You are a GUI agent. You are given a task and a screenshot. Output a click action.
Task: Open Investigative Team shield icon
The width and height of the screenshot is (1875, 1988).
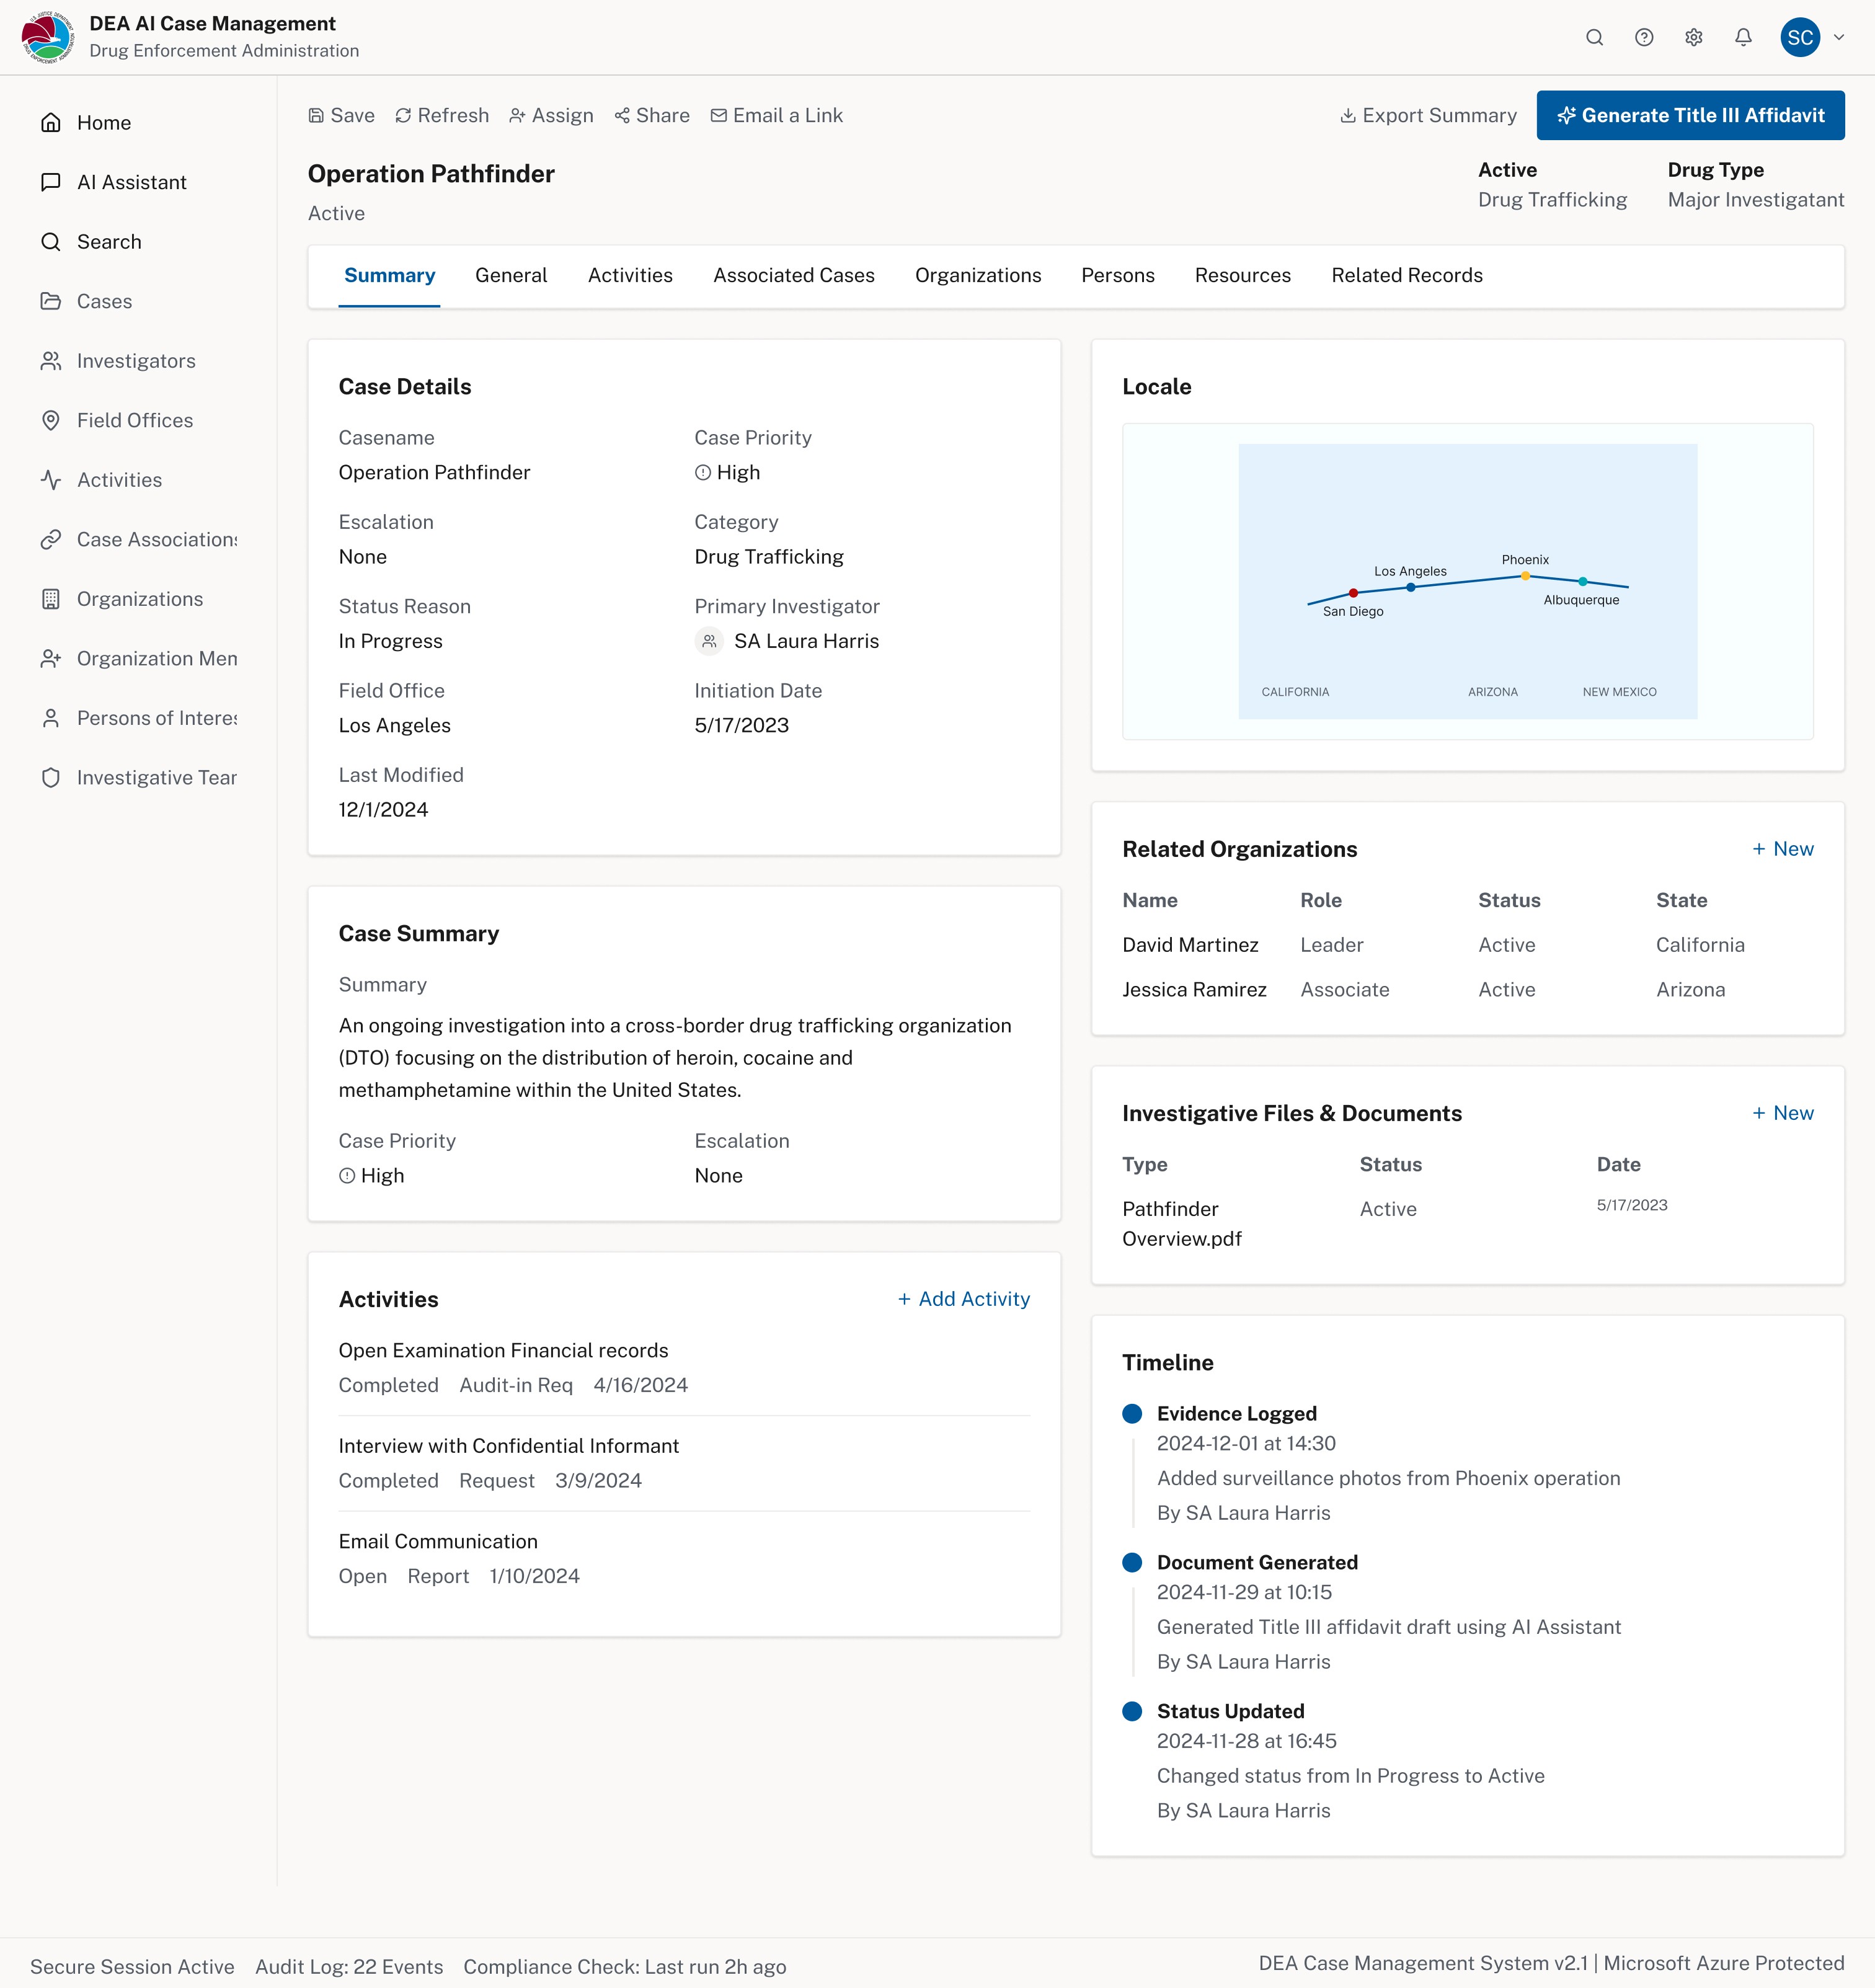coord(51,777)
